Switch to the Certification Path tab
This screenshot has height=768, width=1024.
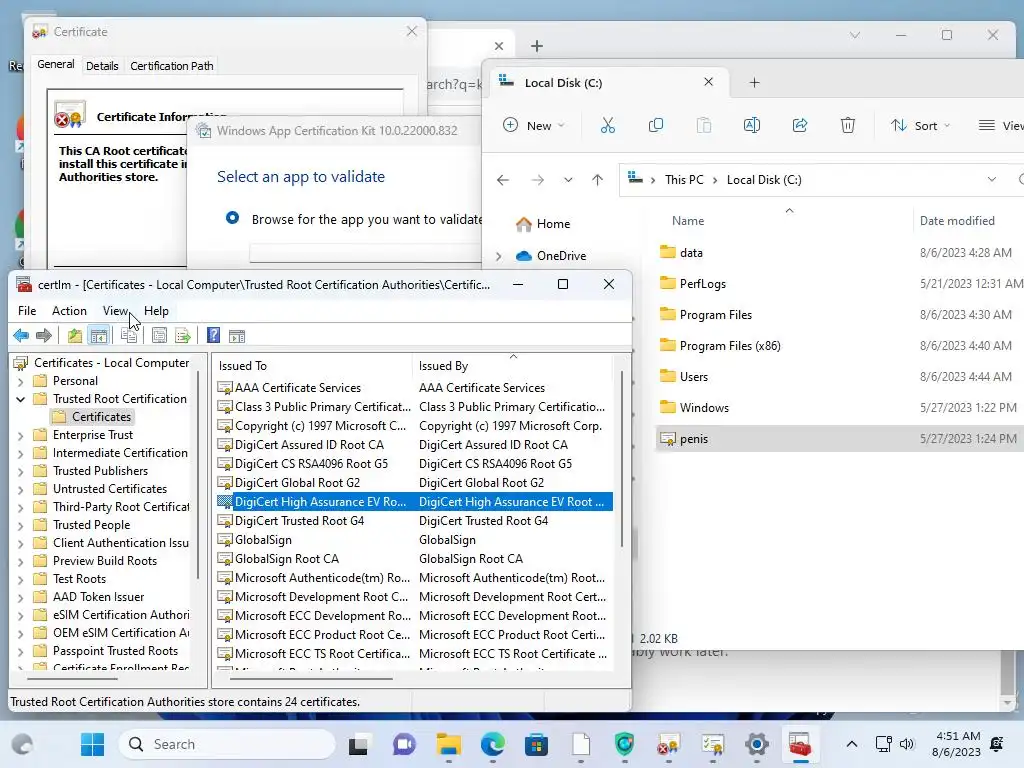click(172, 66)
